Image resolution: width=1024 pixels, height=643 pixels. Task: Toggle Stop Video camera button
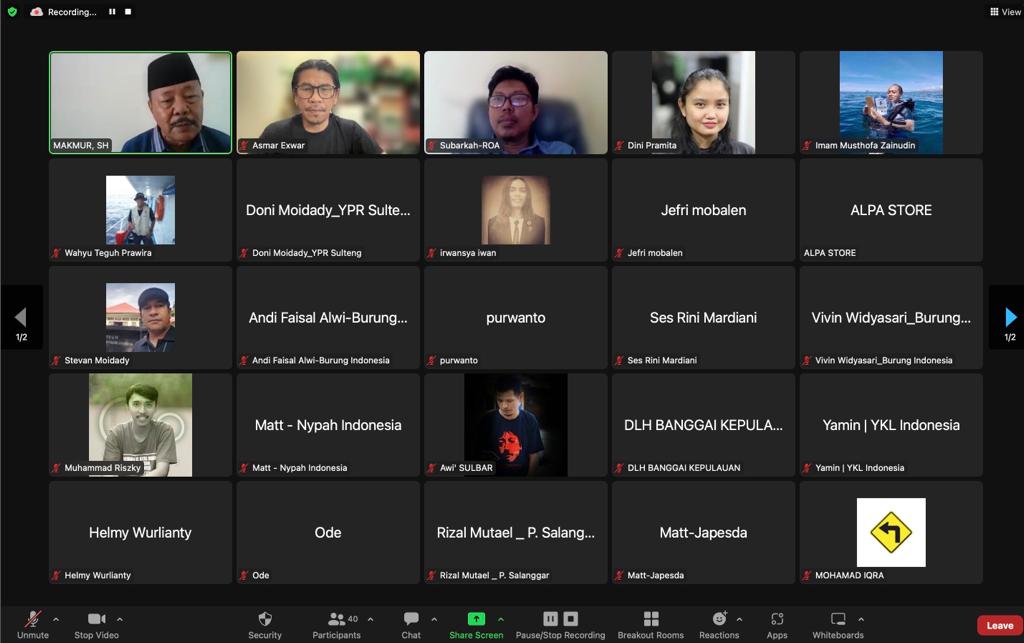coord(97,618)
